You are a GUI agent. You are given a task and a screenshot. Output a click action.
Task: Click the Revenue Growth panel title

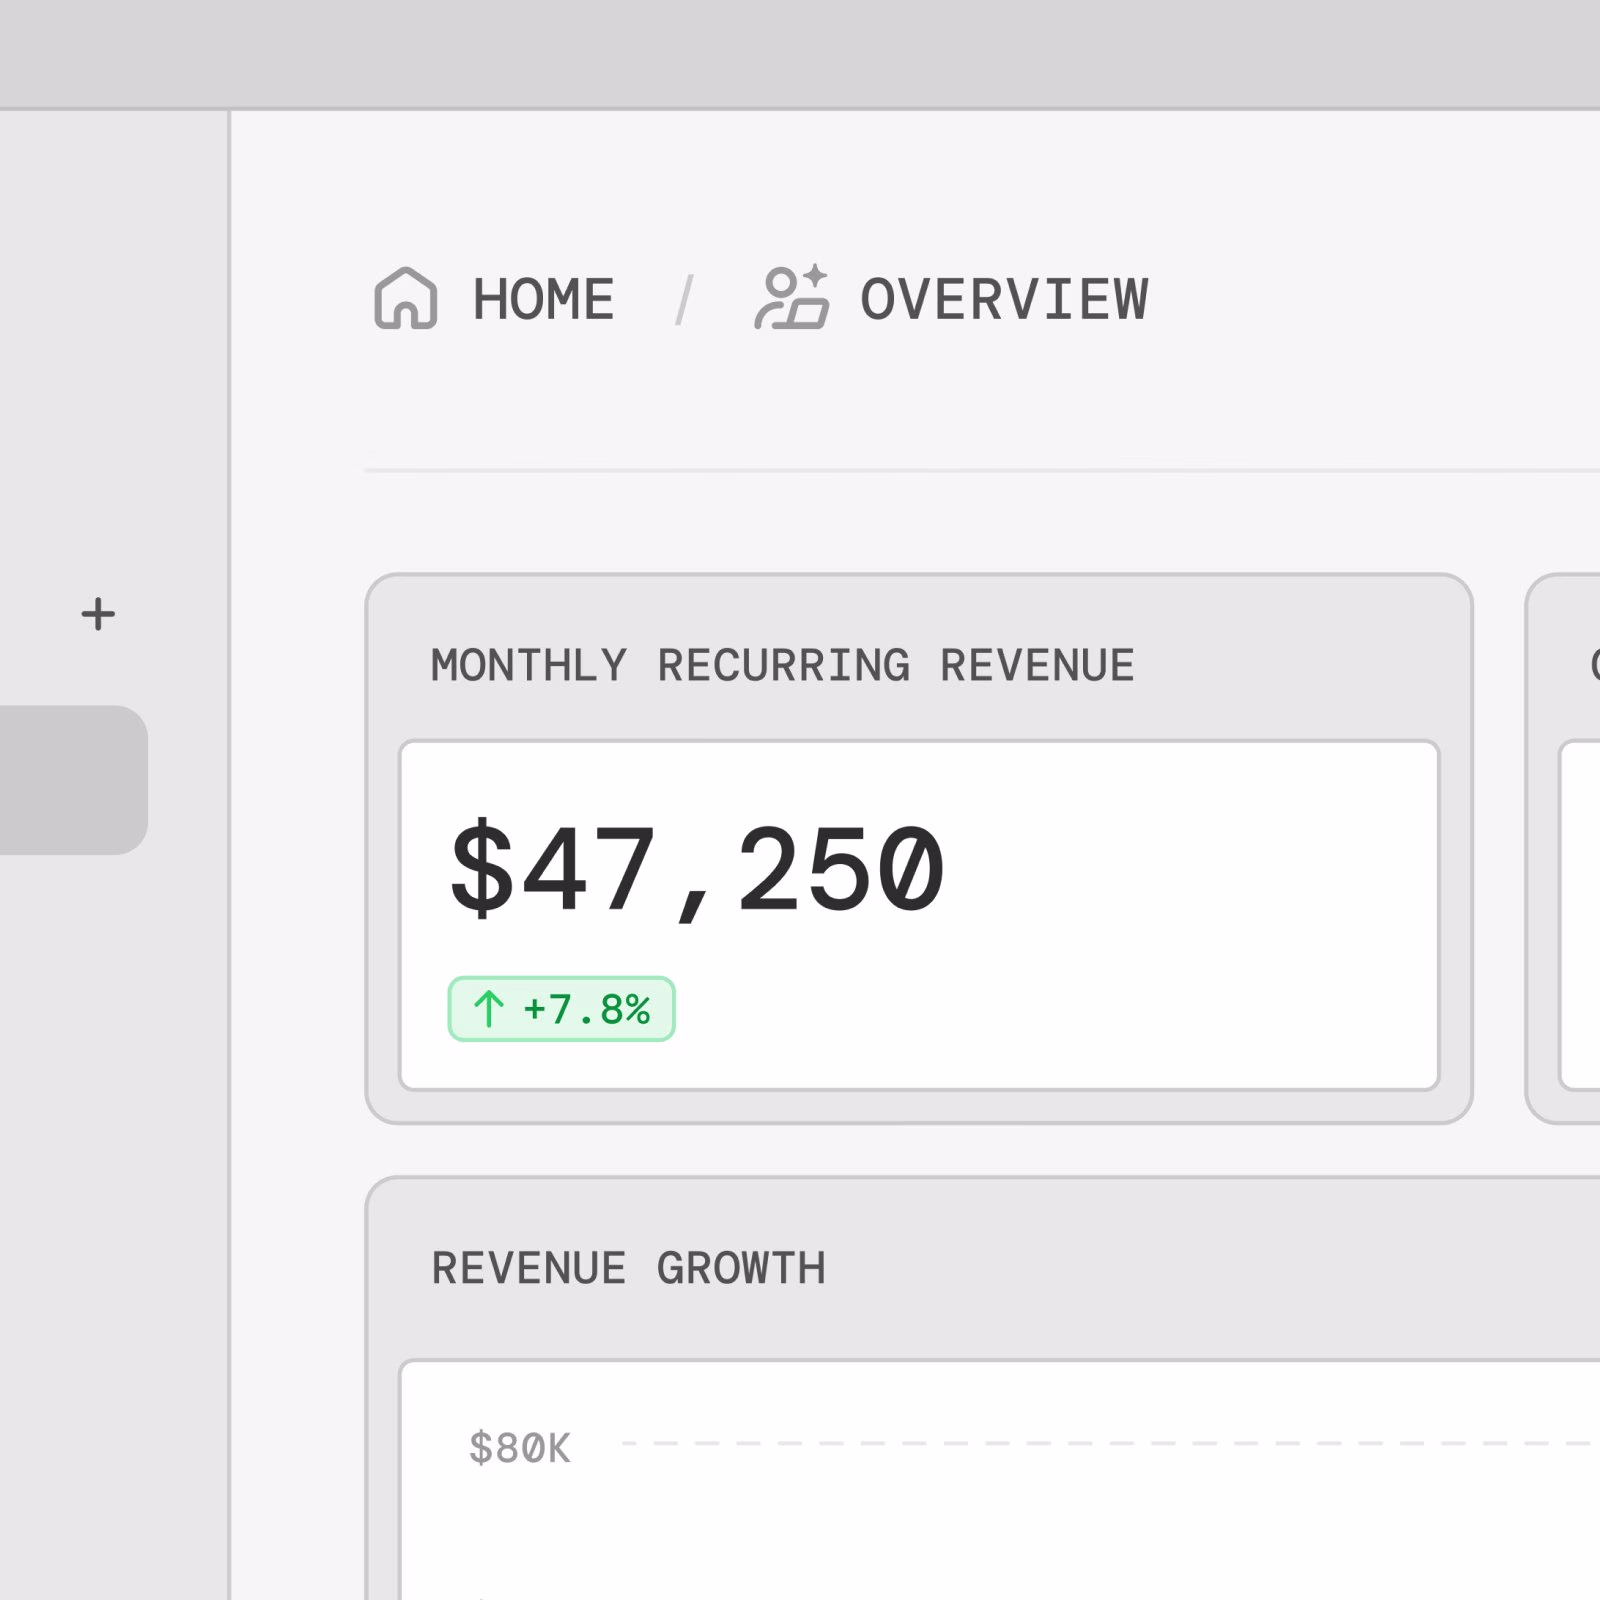[x=628, y=1268]
